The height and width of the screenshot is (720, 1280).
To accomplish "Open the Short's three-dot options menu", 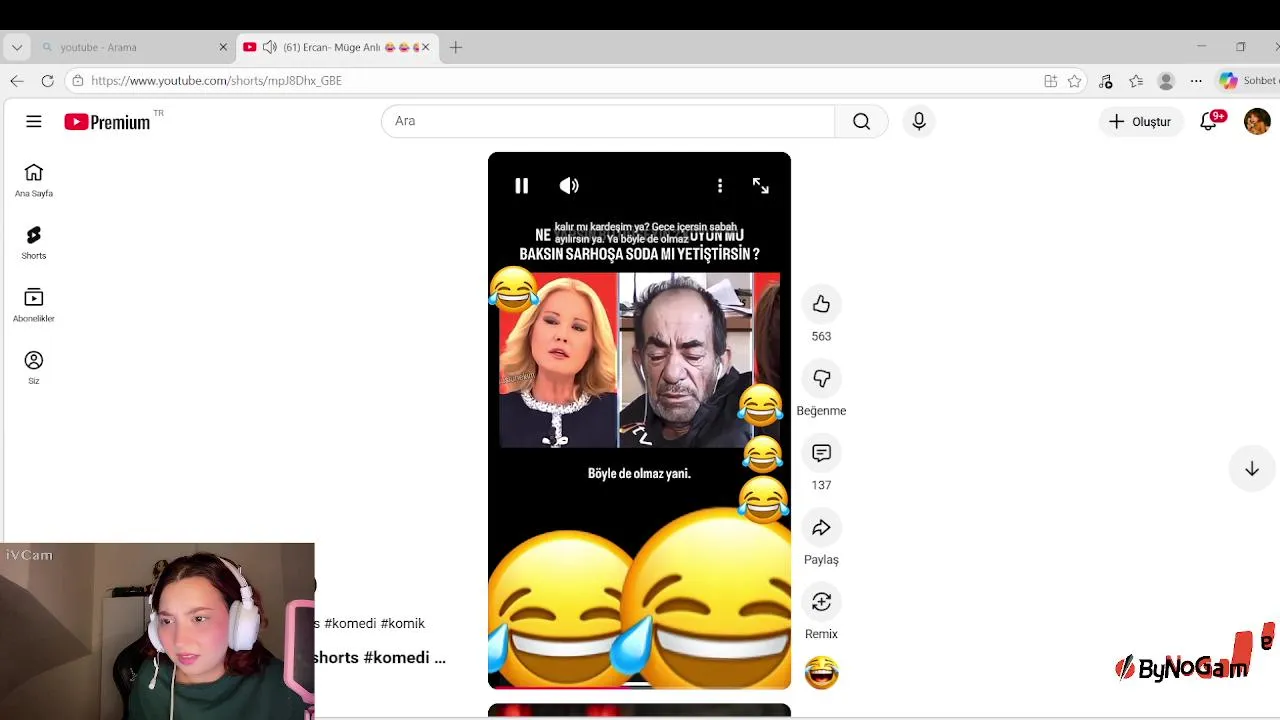I will 720,186.
